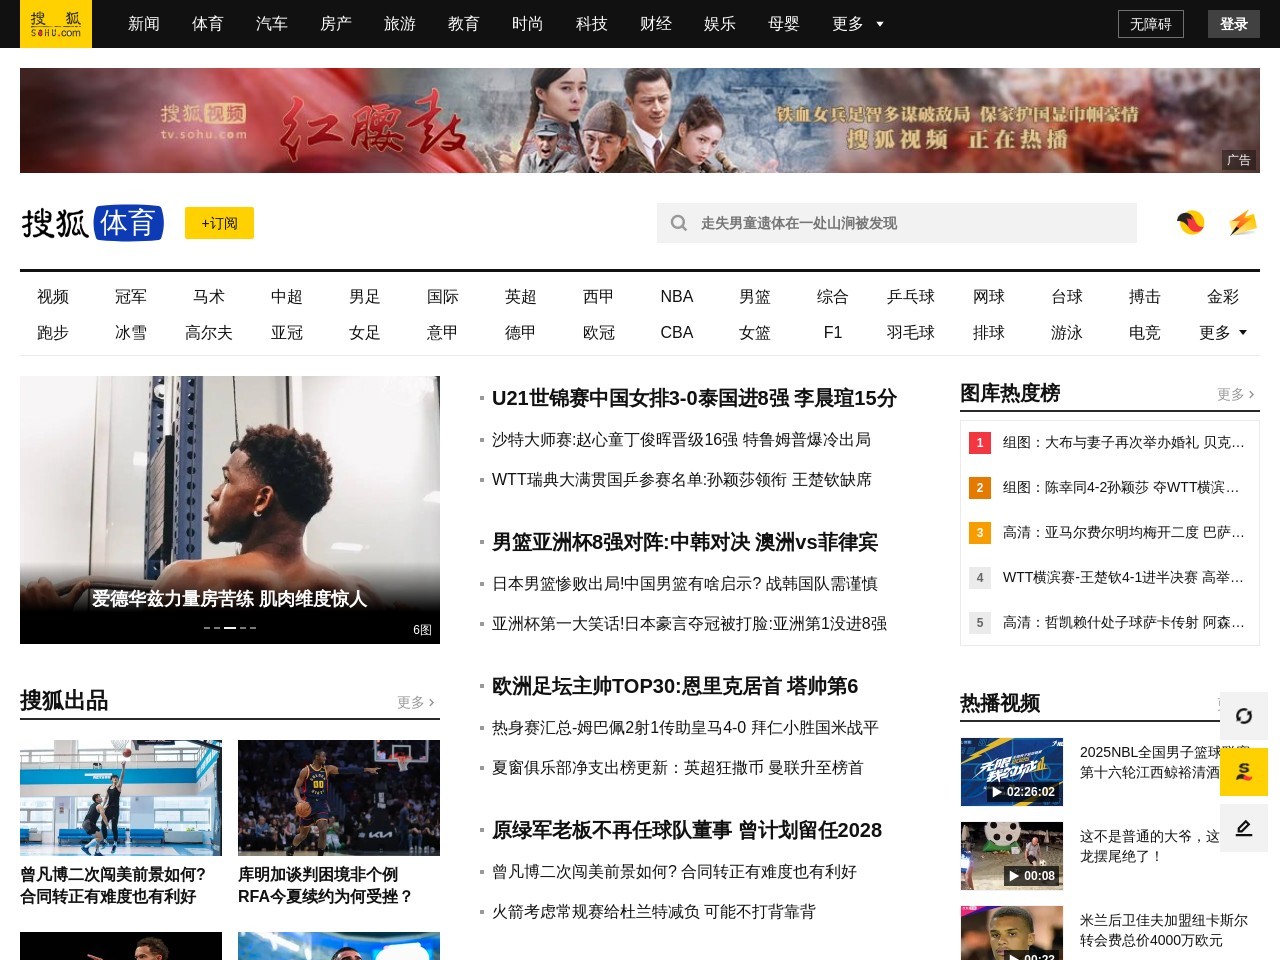The height and width of the screenshot is (960, 1280).
Task: Open 更多 link beside 图库热度榜
Action: [1237, 394]
